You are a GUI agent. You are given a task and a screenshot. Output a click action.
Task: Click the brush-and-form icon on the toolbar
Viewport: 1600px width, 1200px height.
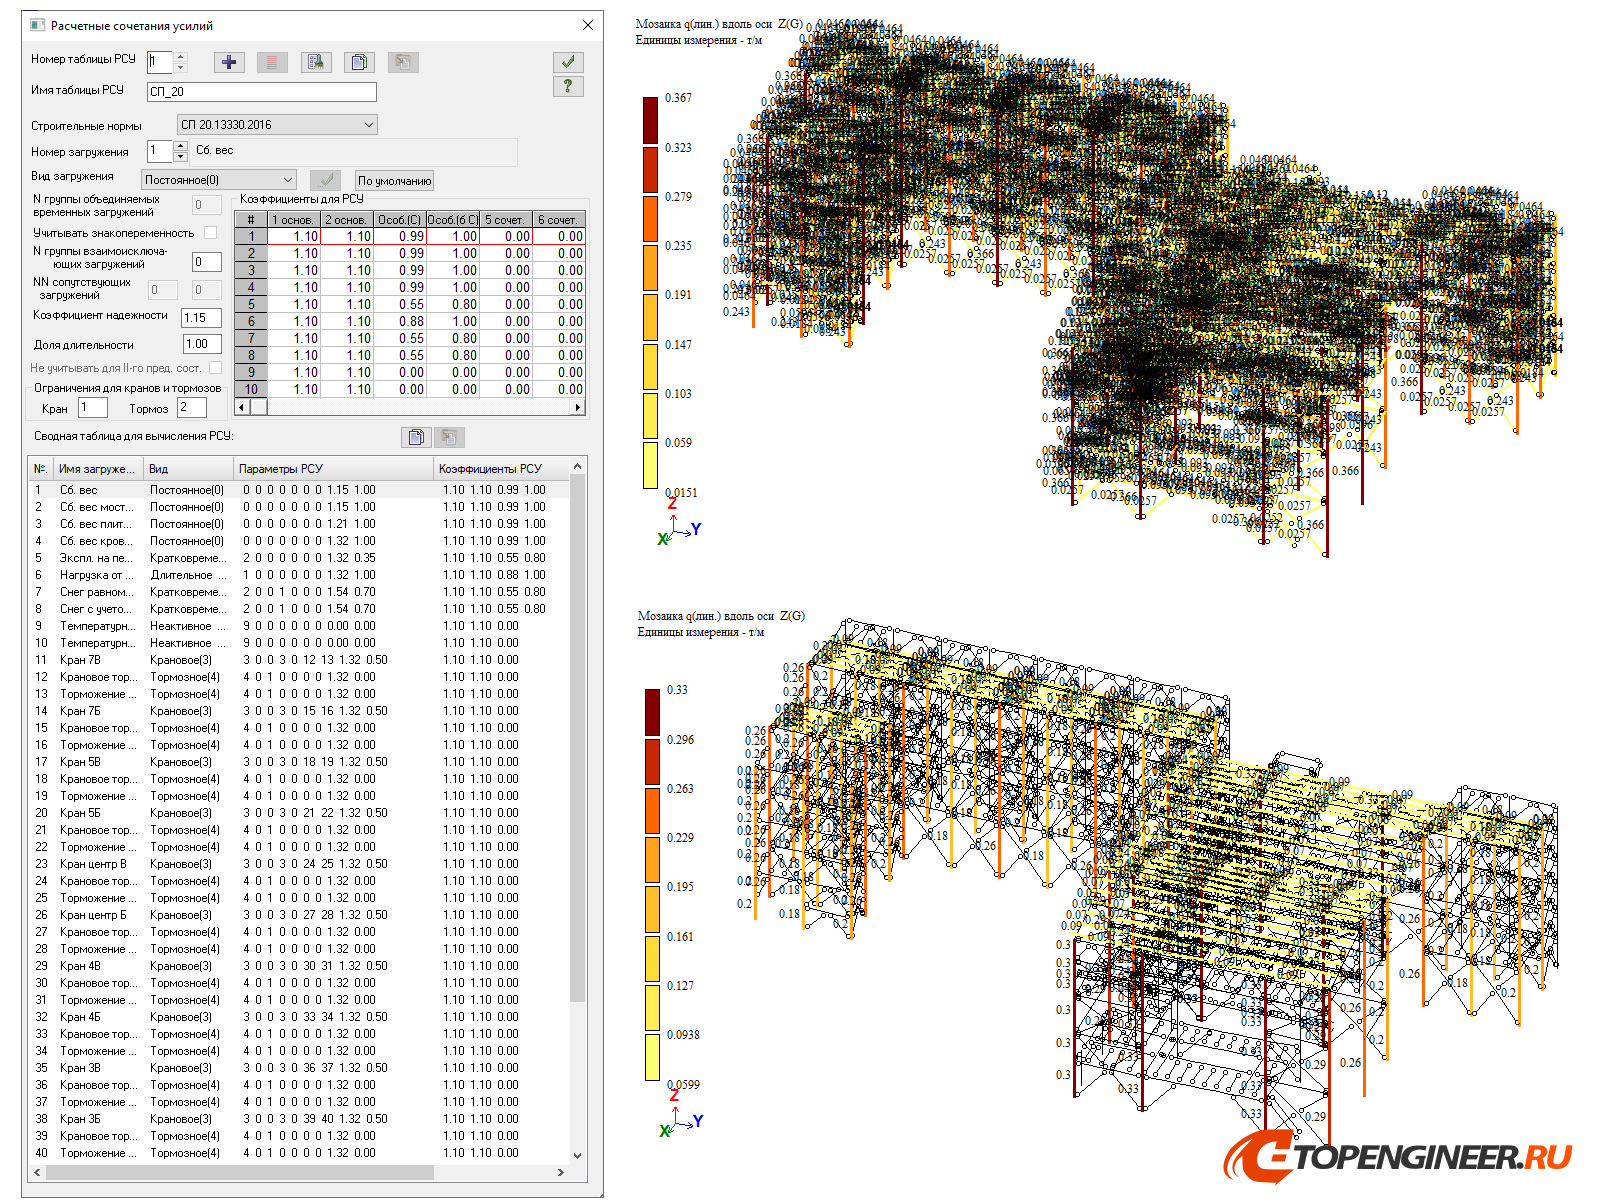[316, 62]
